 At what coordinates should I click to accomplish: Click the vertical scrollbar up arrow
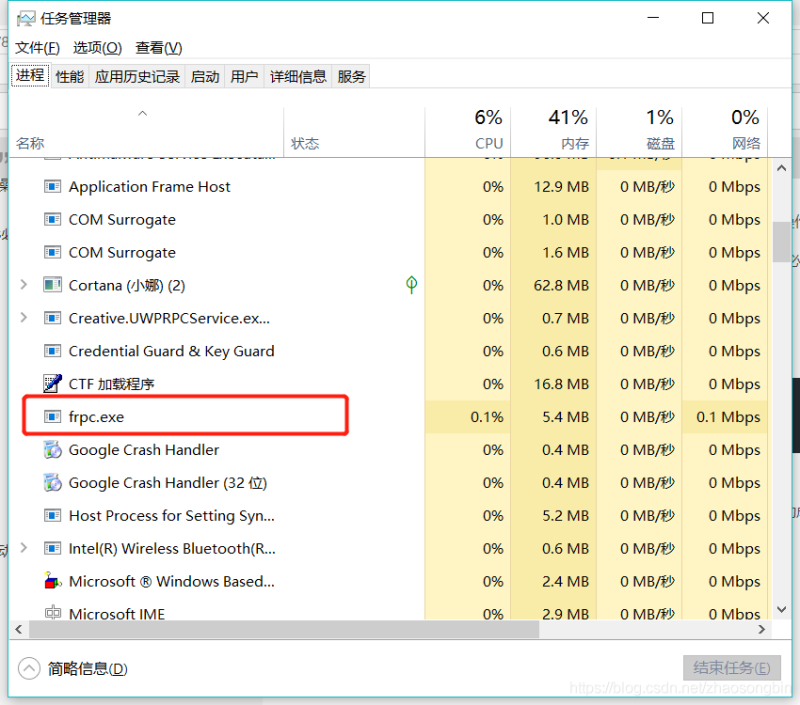(x=781, y=168)
